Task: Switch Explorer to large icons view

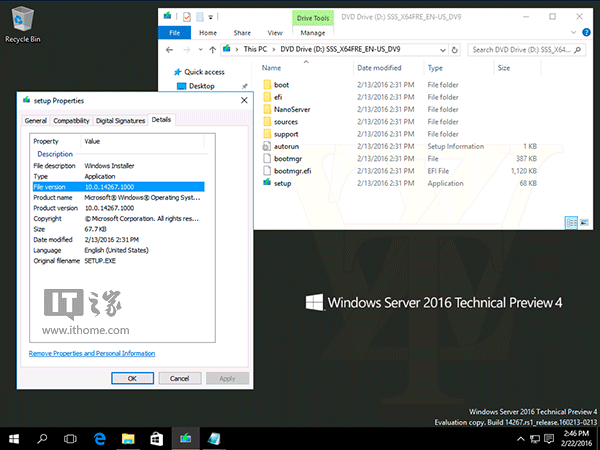Action: click(584, 222)
